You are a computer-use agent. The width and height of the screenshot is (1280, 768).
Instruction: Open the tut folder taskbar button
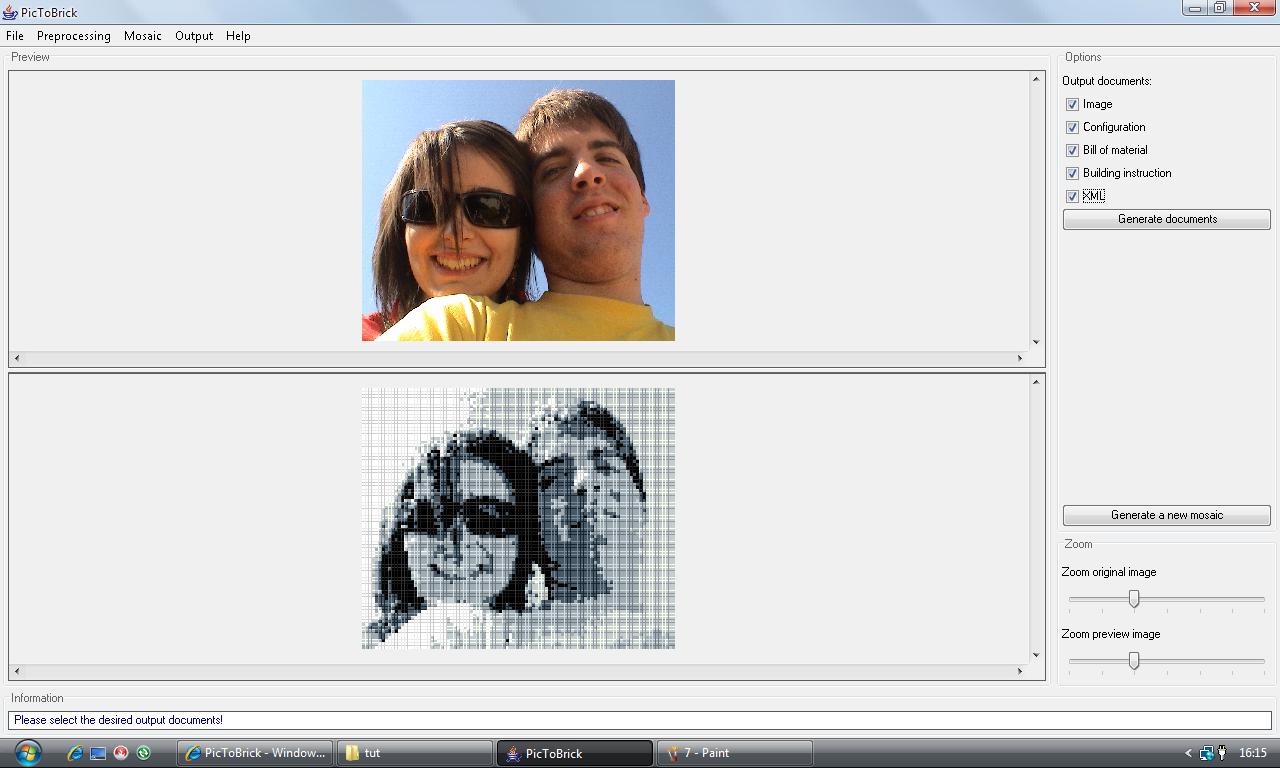414,753
